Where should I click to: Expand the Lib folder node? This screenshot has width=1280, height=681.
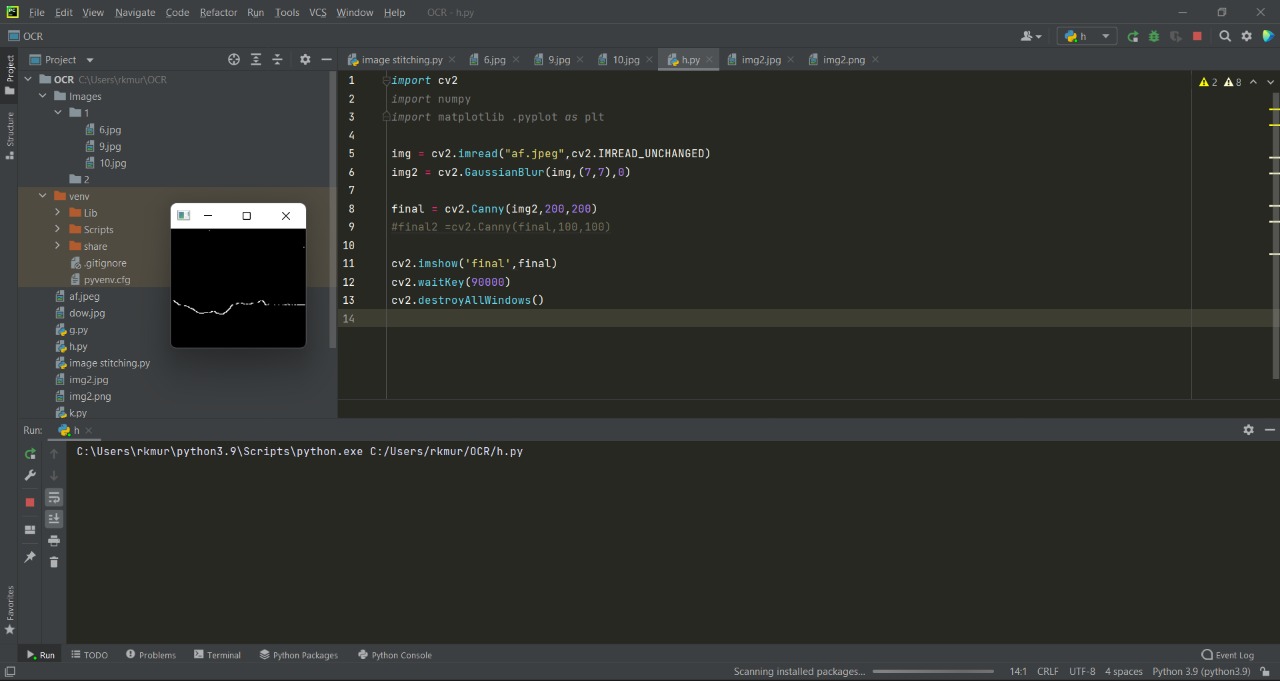click(58, 213)
